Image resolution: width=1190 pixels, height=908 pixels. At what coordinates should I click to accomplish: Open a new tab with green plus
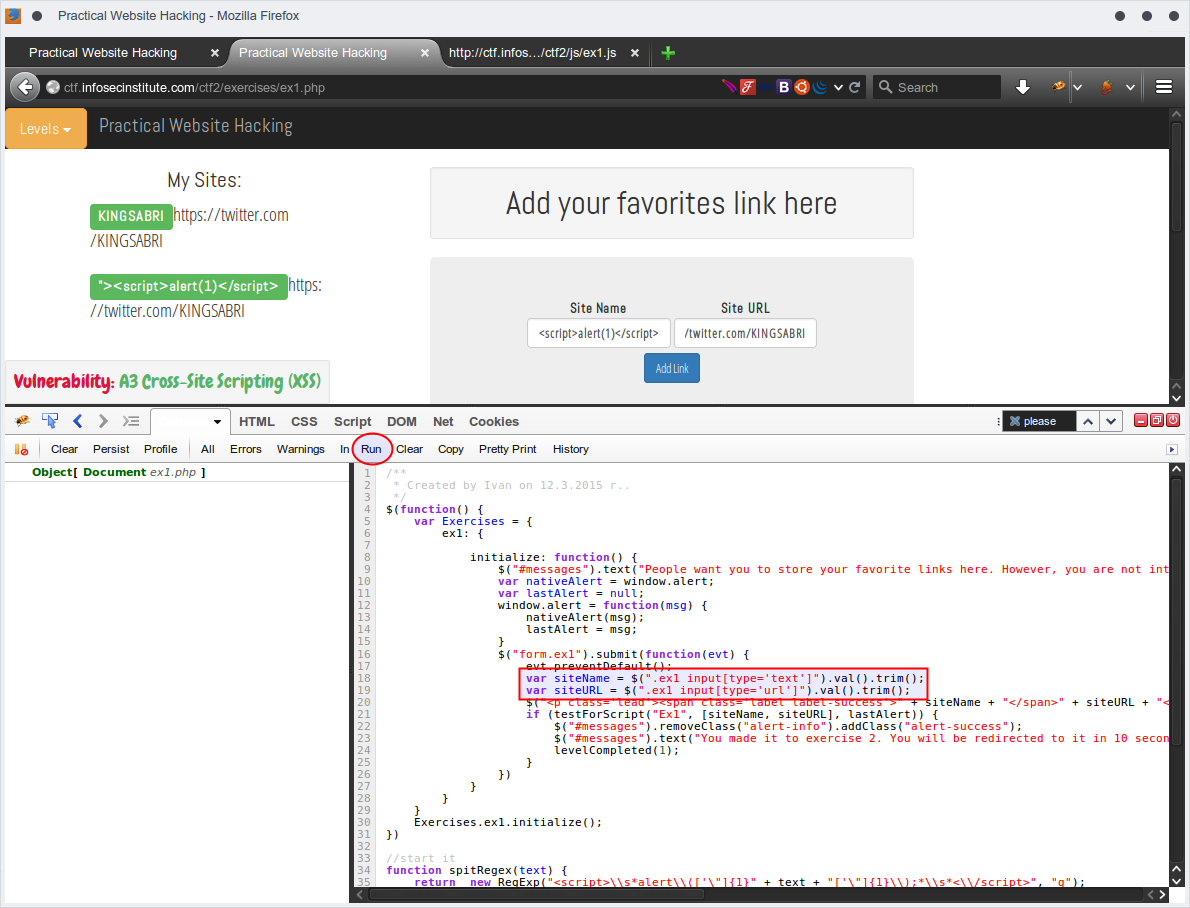coord(668,53)
